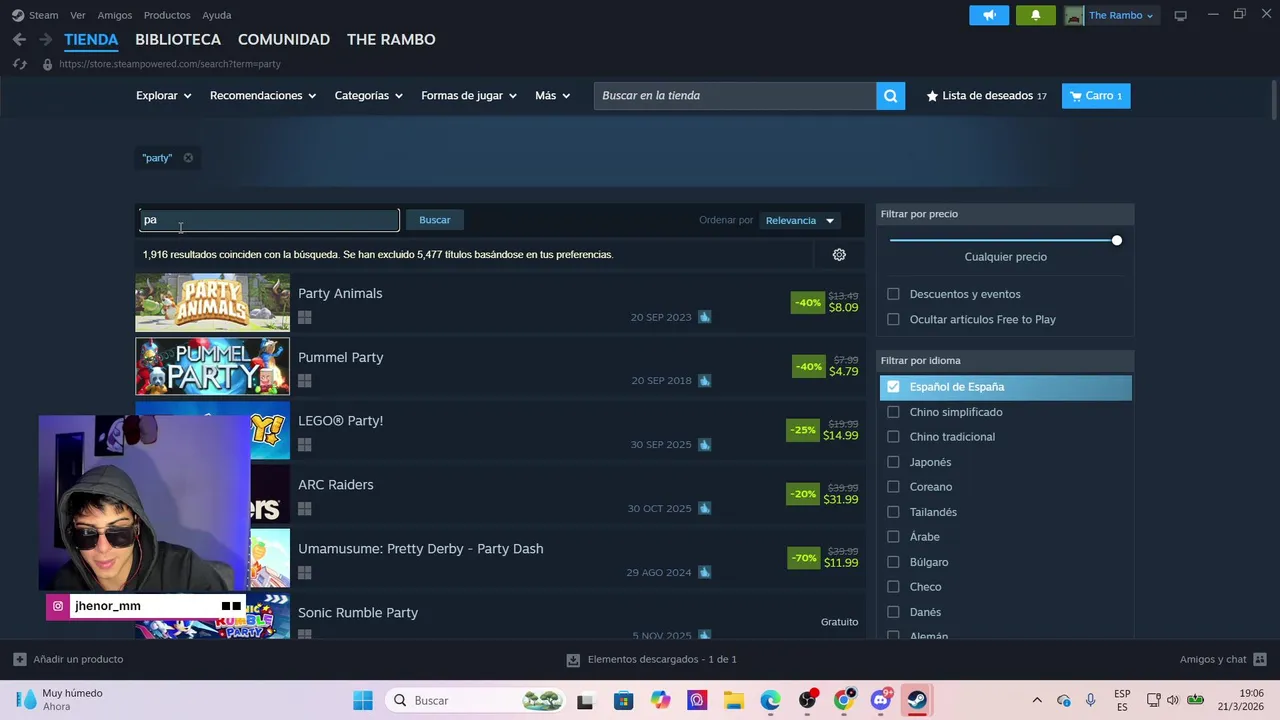Open the notifications bell icon
1280x720 pixels.
pyautogui.click(x=1036, y=15)
